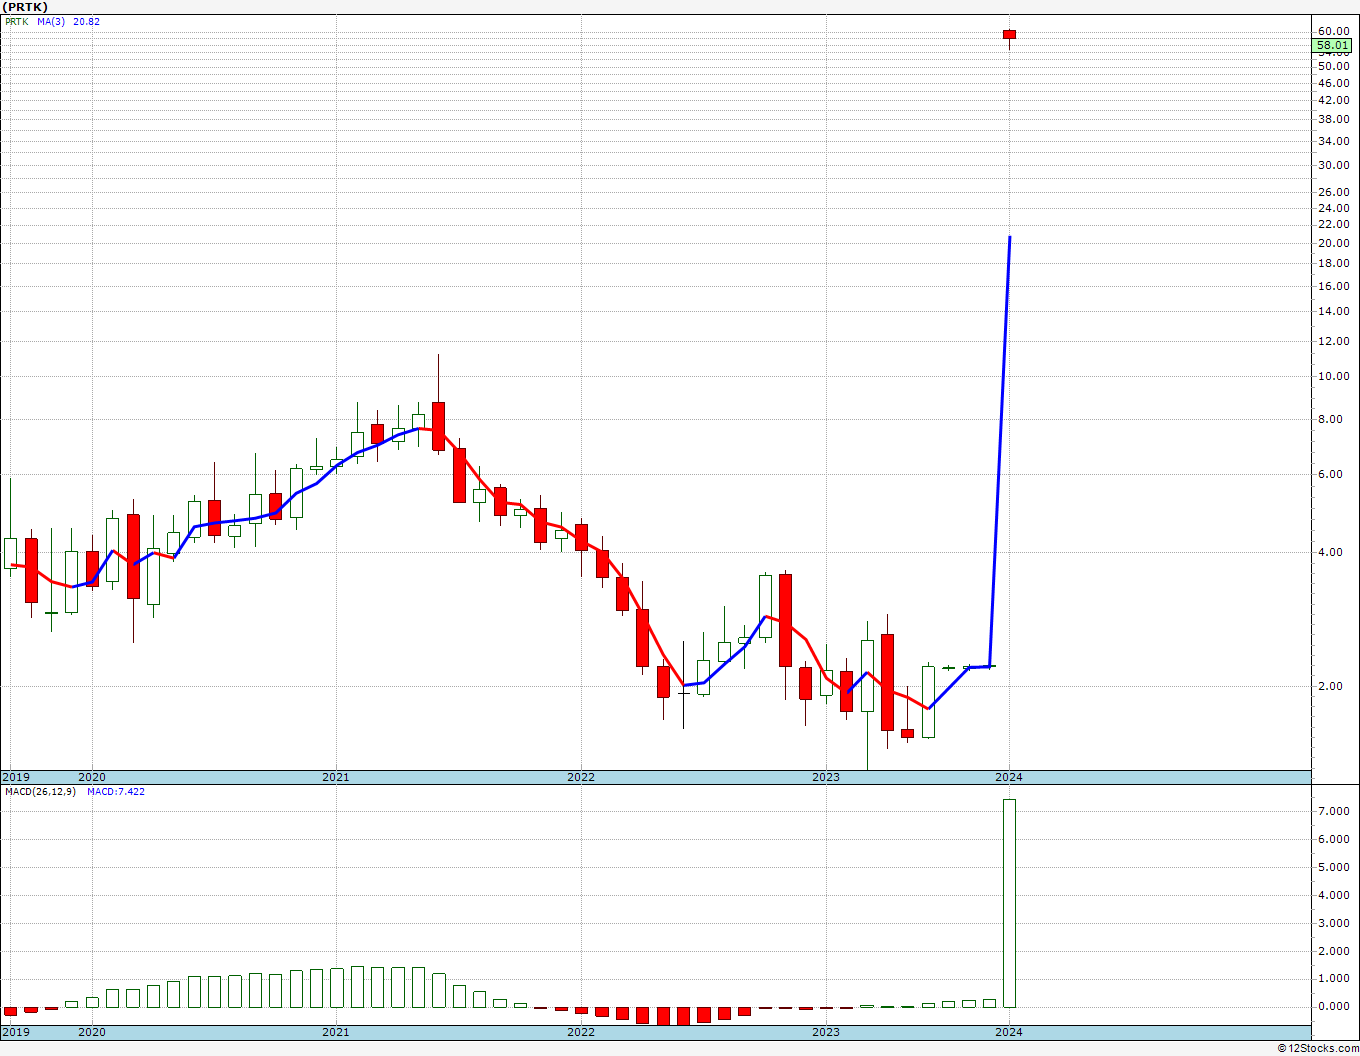Image resolution: width=1360 pixels, height=1056 pixels.
Task: Click 2021 on the MACD panel time axis
Action: (x=336, y=1032)
